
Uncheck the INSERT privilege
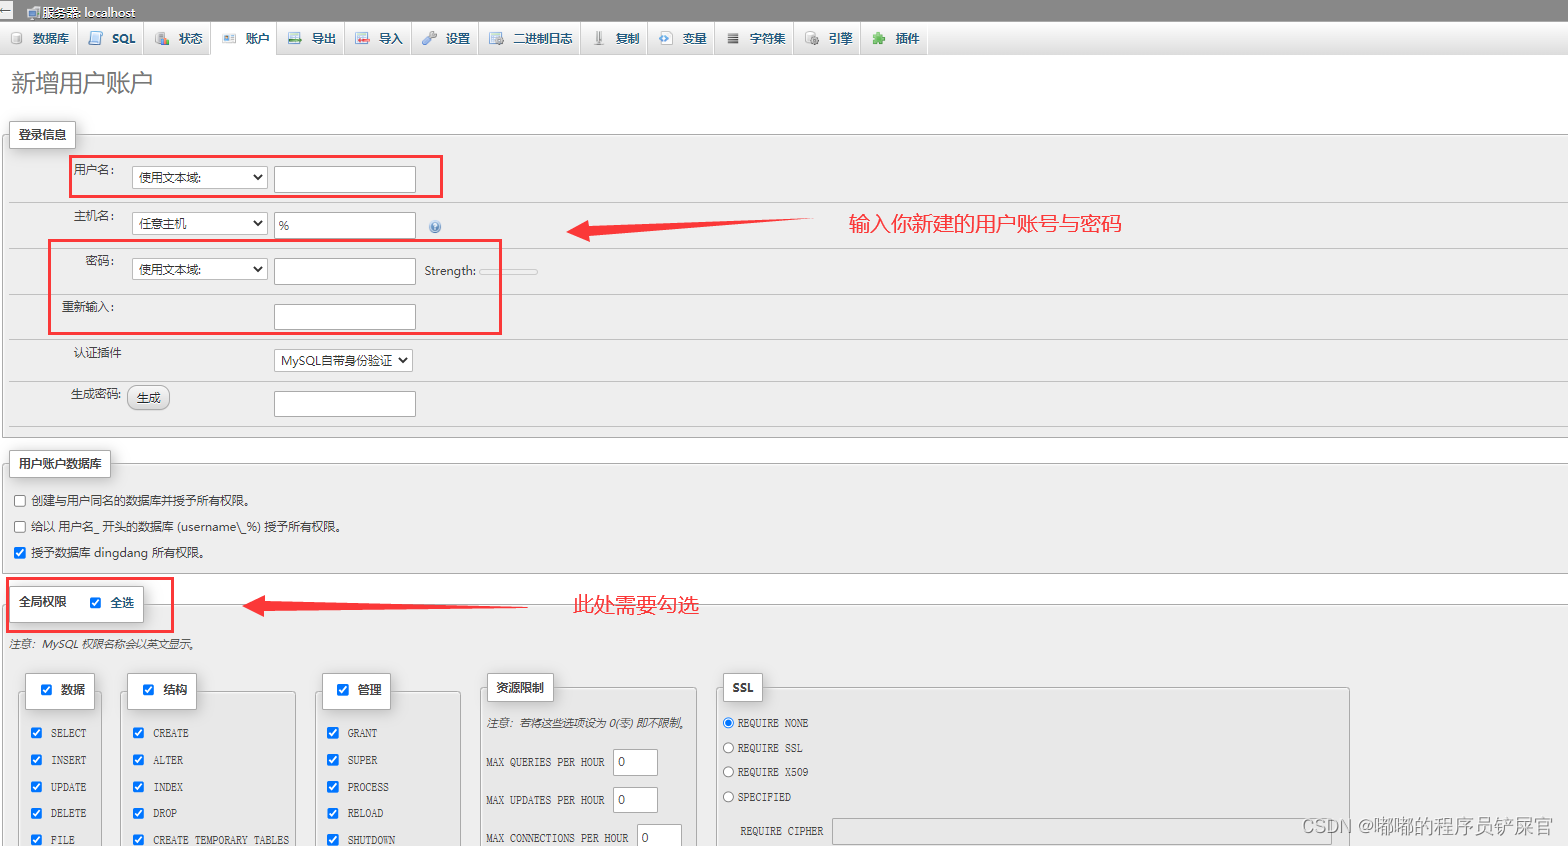coord(37,760)
